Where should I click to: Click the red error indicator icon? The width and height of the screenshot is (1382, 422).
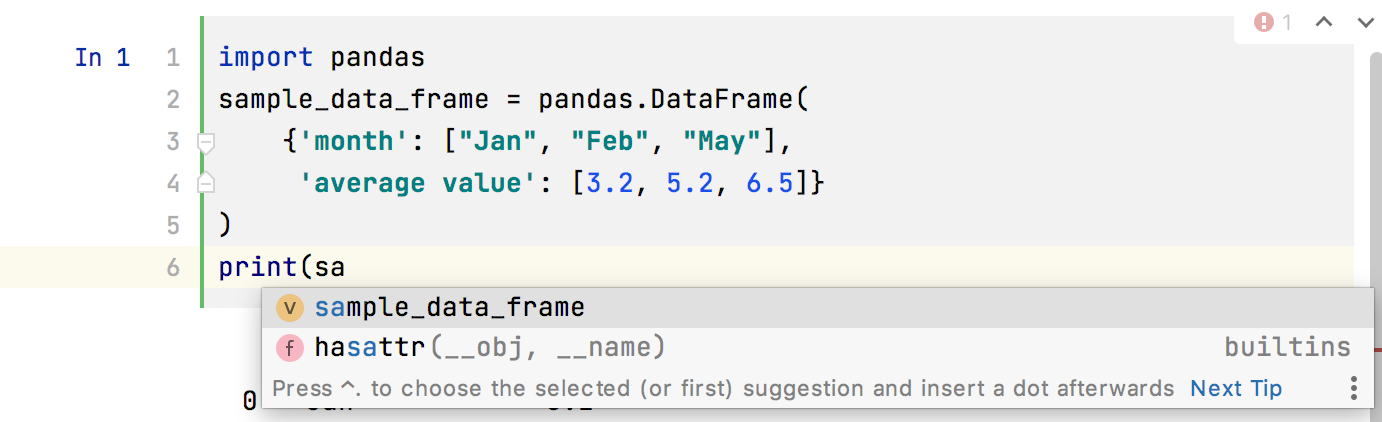coord(1264,22)
